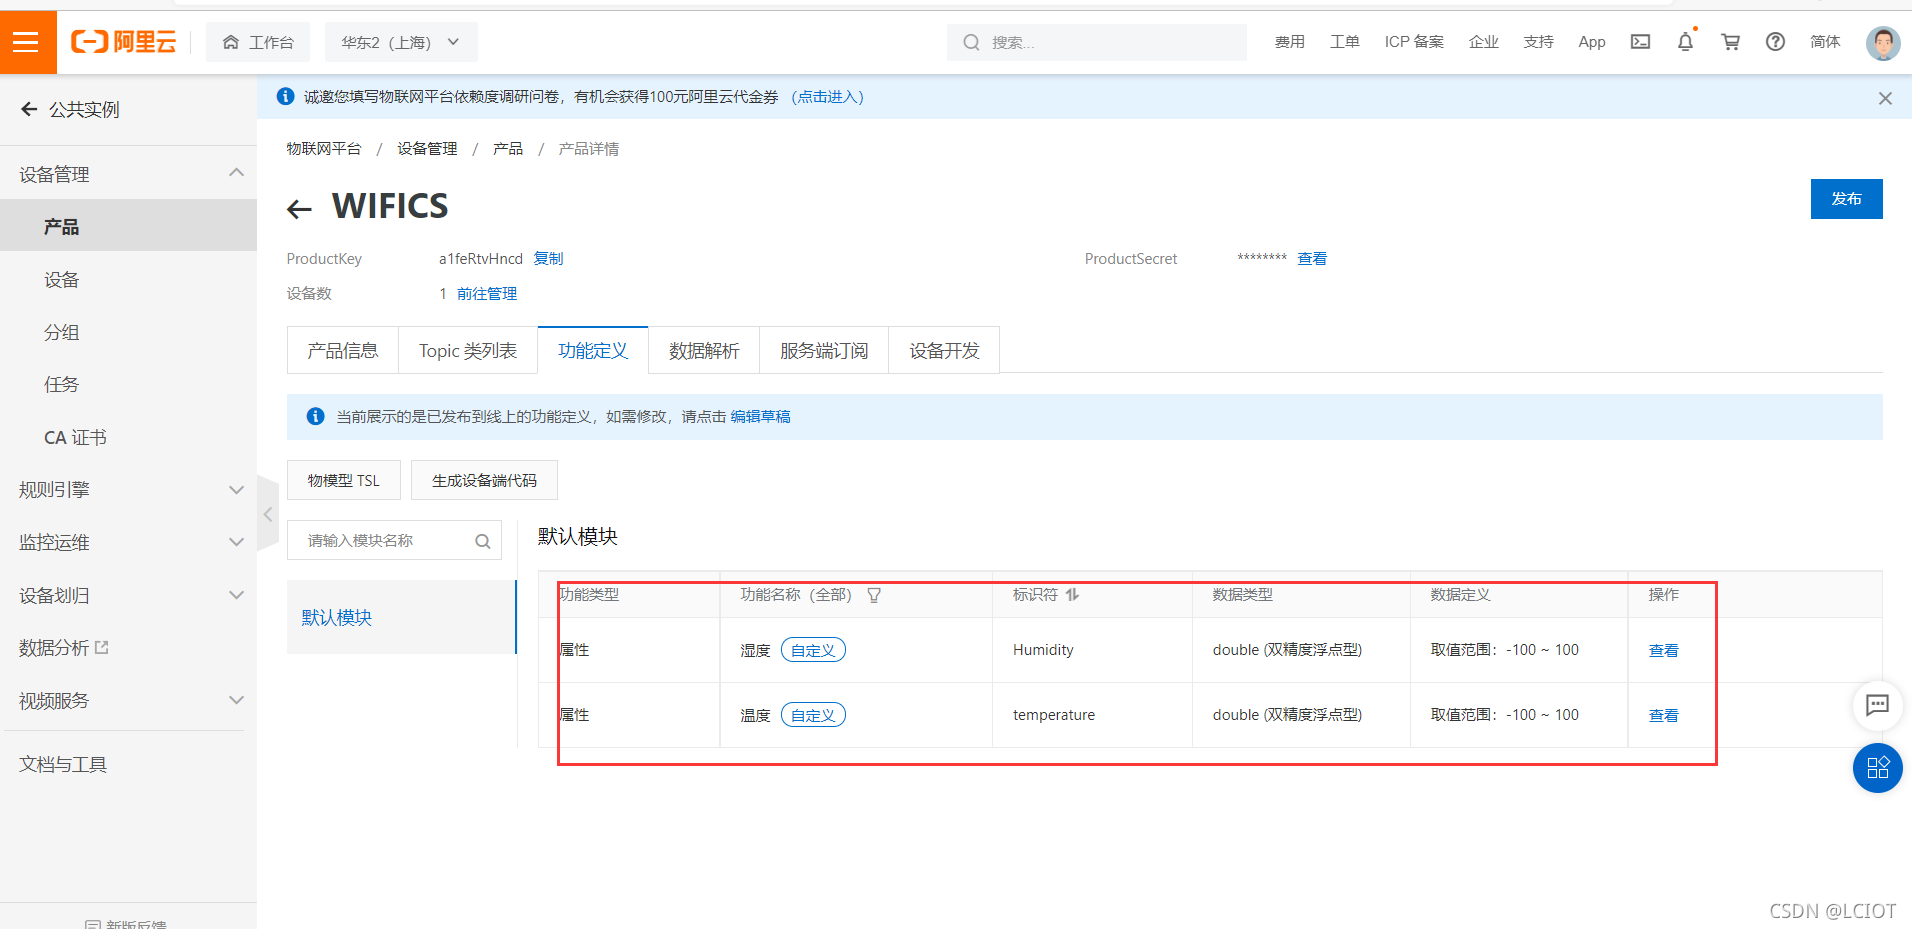The height and width of the screenshot is (929, 1912).
Task: Open the help question-mark icon
Action: coord(1775,42)
